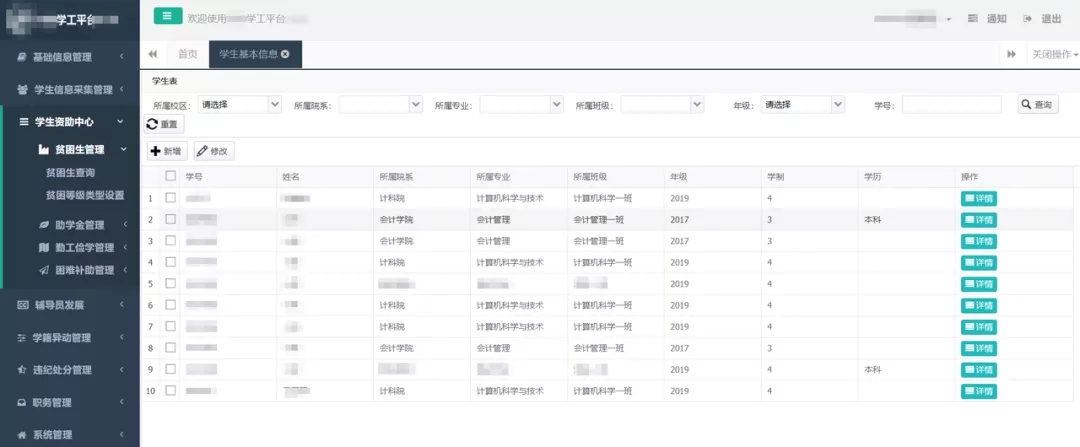Viewport: 1080px width, 447px height.
Task: Tick the checkbox for row 1
Action: pos(171,198)
